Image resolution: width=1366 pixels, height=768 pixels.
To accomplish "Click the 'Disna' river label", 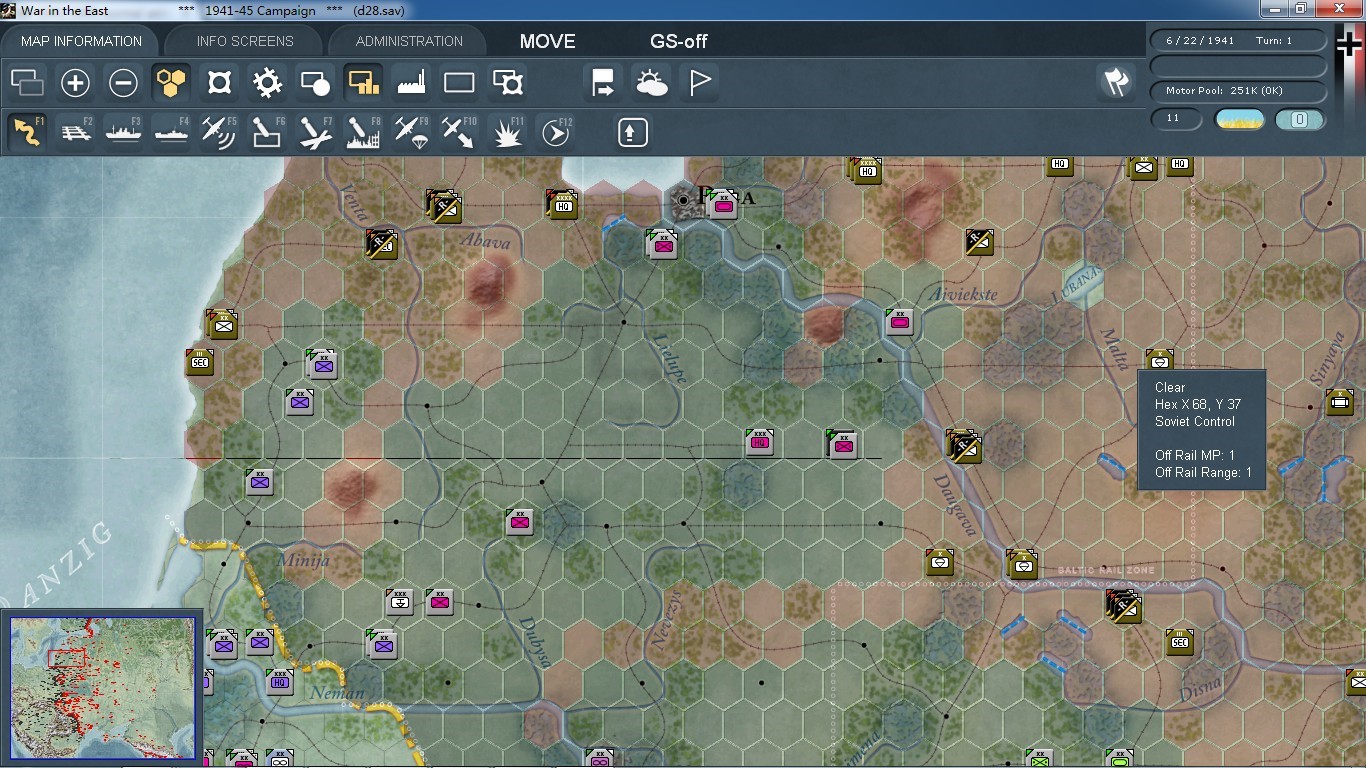I will (x=1200, y=690).
